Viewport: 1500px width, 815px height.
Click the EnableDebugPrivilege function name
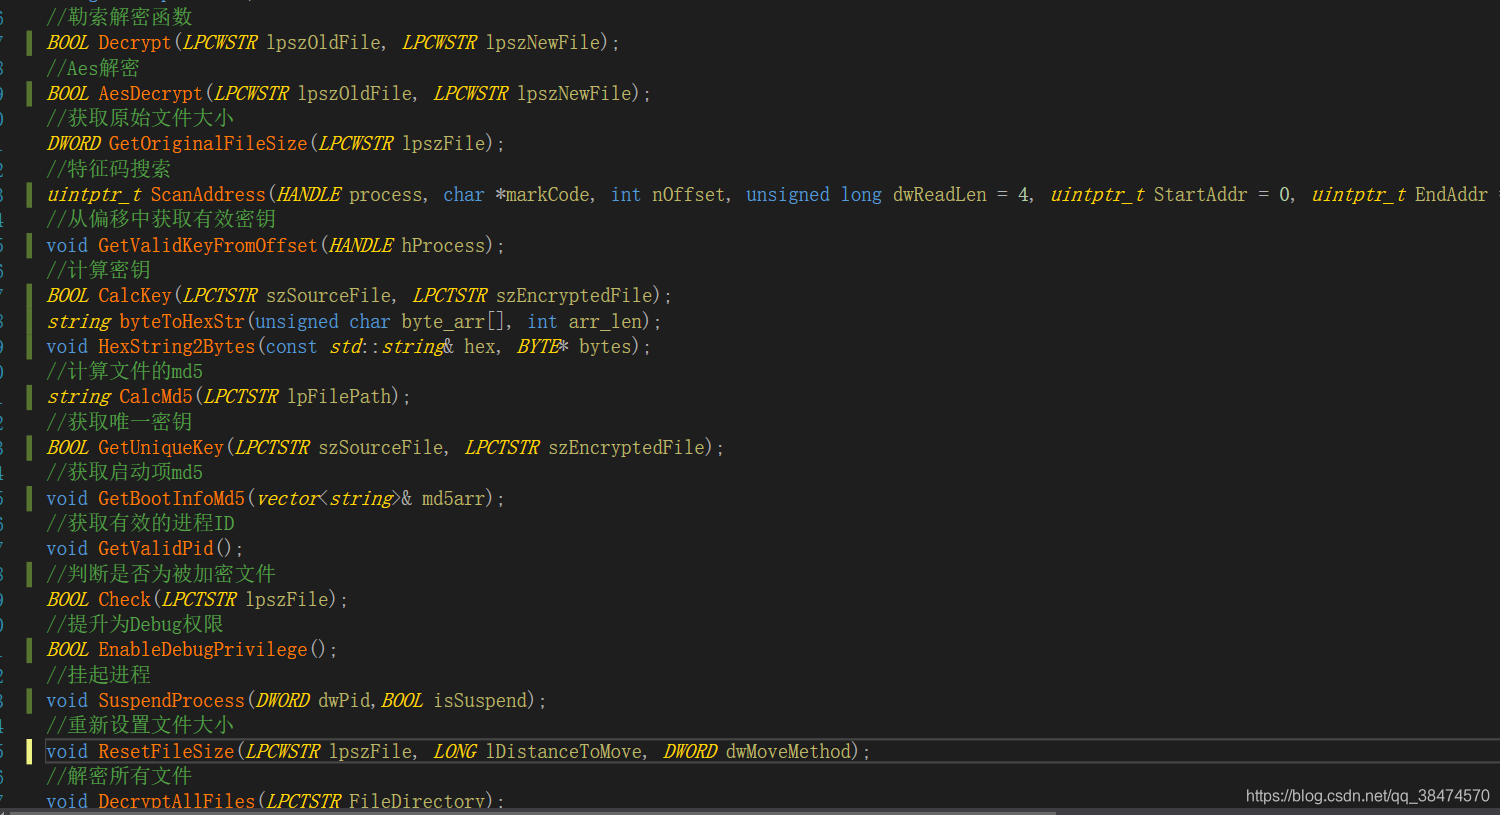pyautogui.click(x=203, y=650)
